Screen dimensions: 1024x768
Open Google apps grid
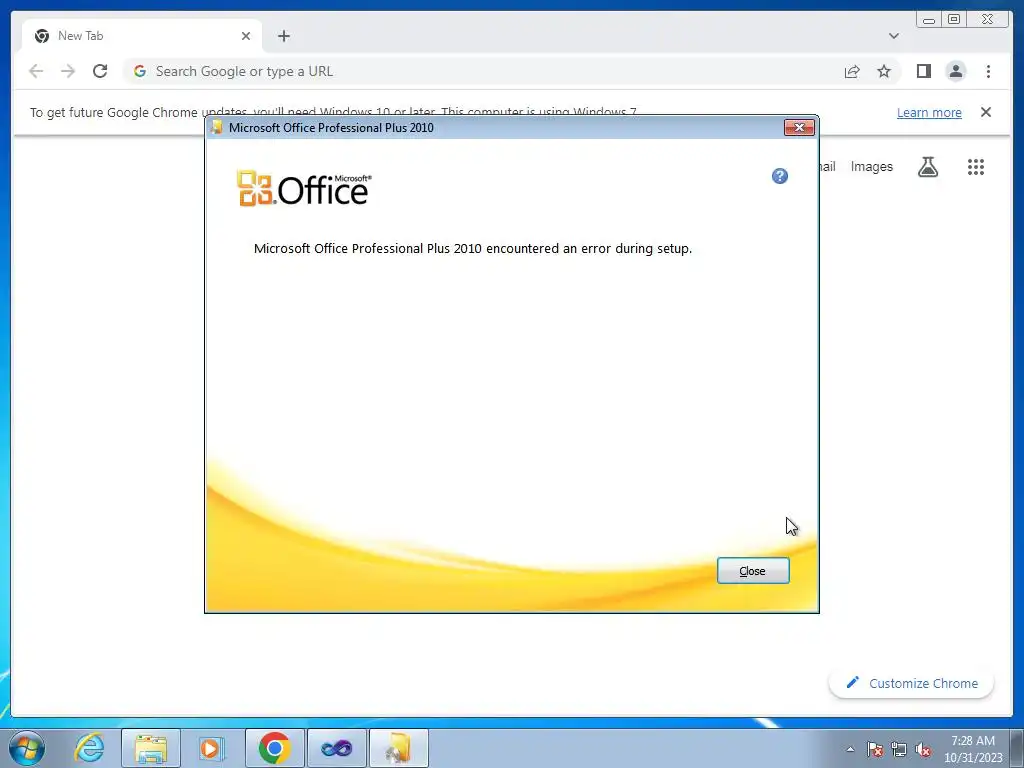976,167
